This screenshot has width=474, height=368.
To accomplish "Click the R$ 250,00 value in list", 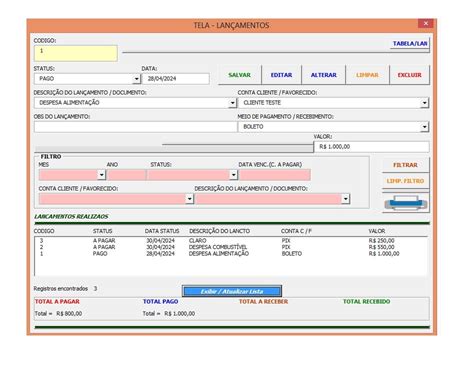I will (x=381, y=240).
